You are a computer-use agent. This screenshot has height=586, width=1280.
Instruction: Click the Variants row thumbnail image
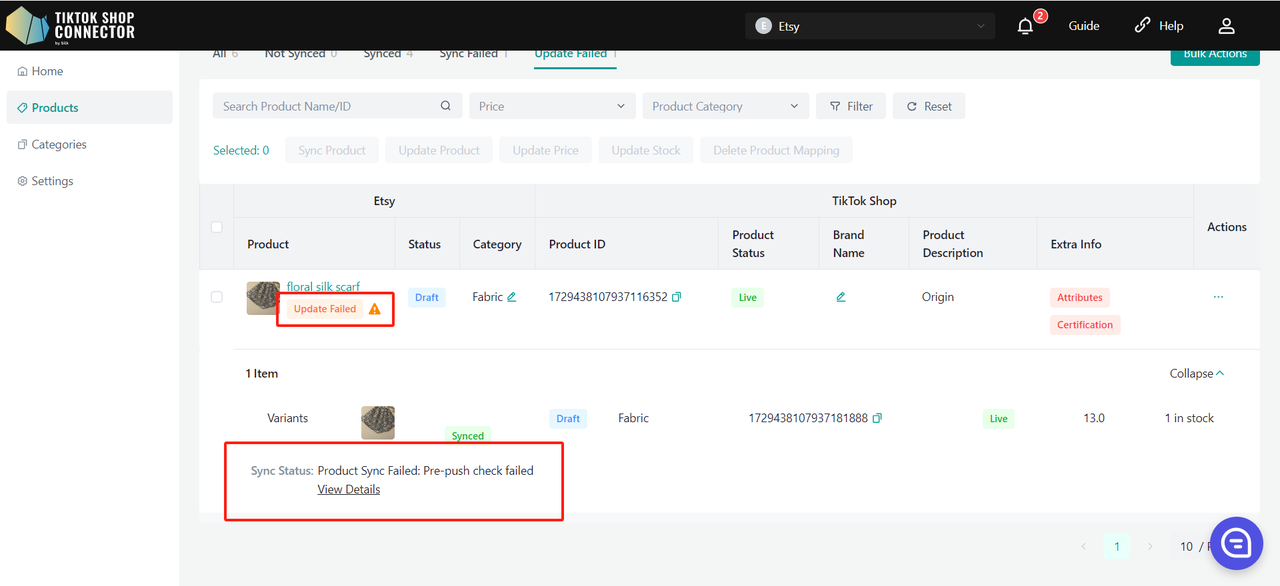tap(378, 423)
